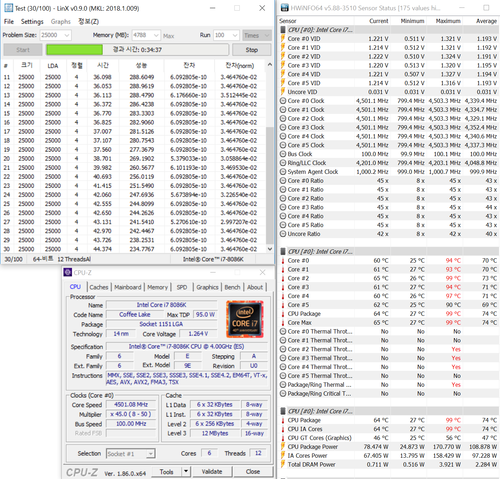Click the HWiNFO Maximum column header
Screen dimensions: 500x479
click(x=448, y=21)
